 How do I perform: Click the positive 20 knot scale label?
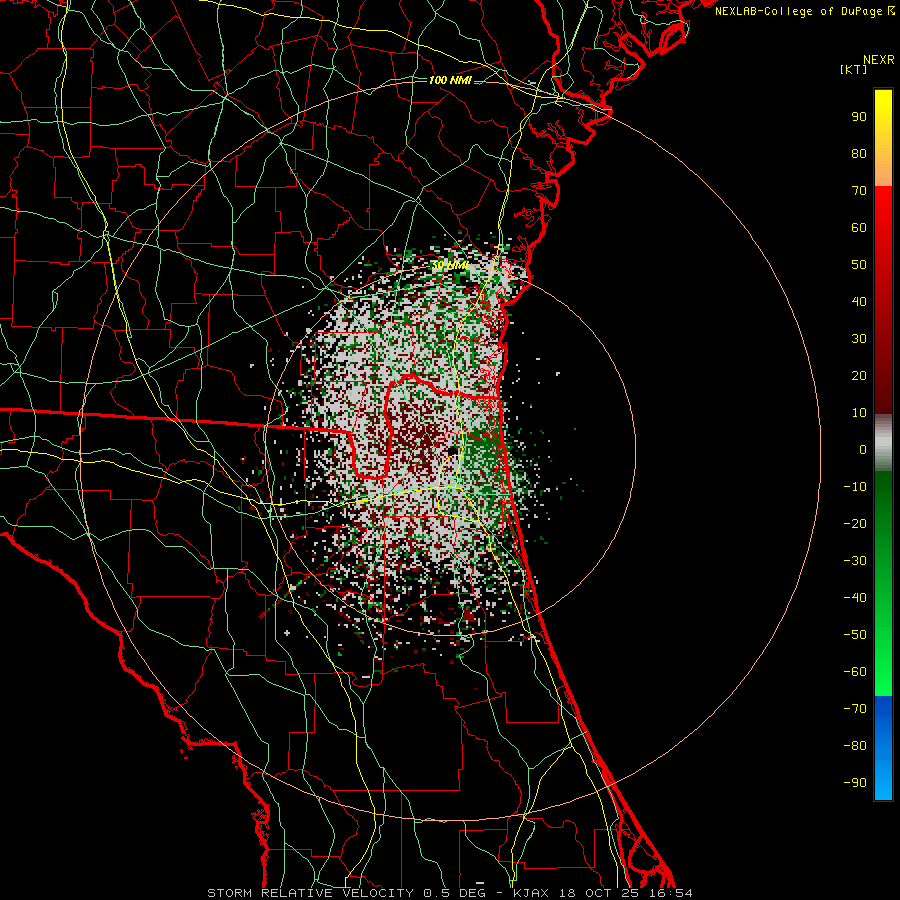859,376
